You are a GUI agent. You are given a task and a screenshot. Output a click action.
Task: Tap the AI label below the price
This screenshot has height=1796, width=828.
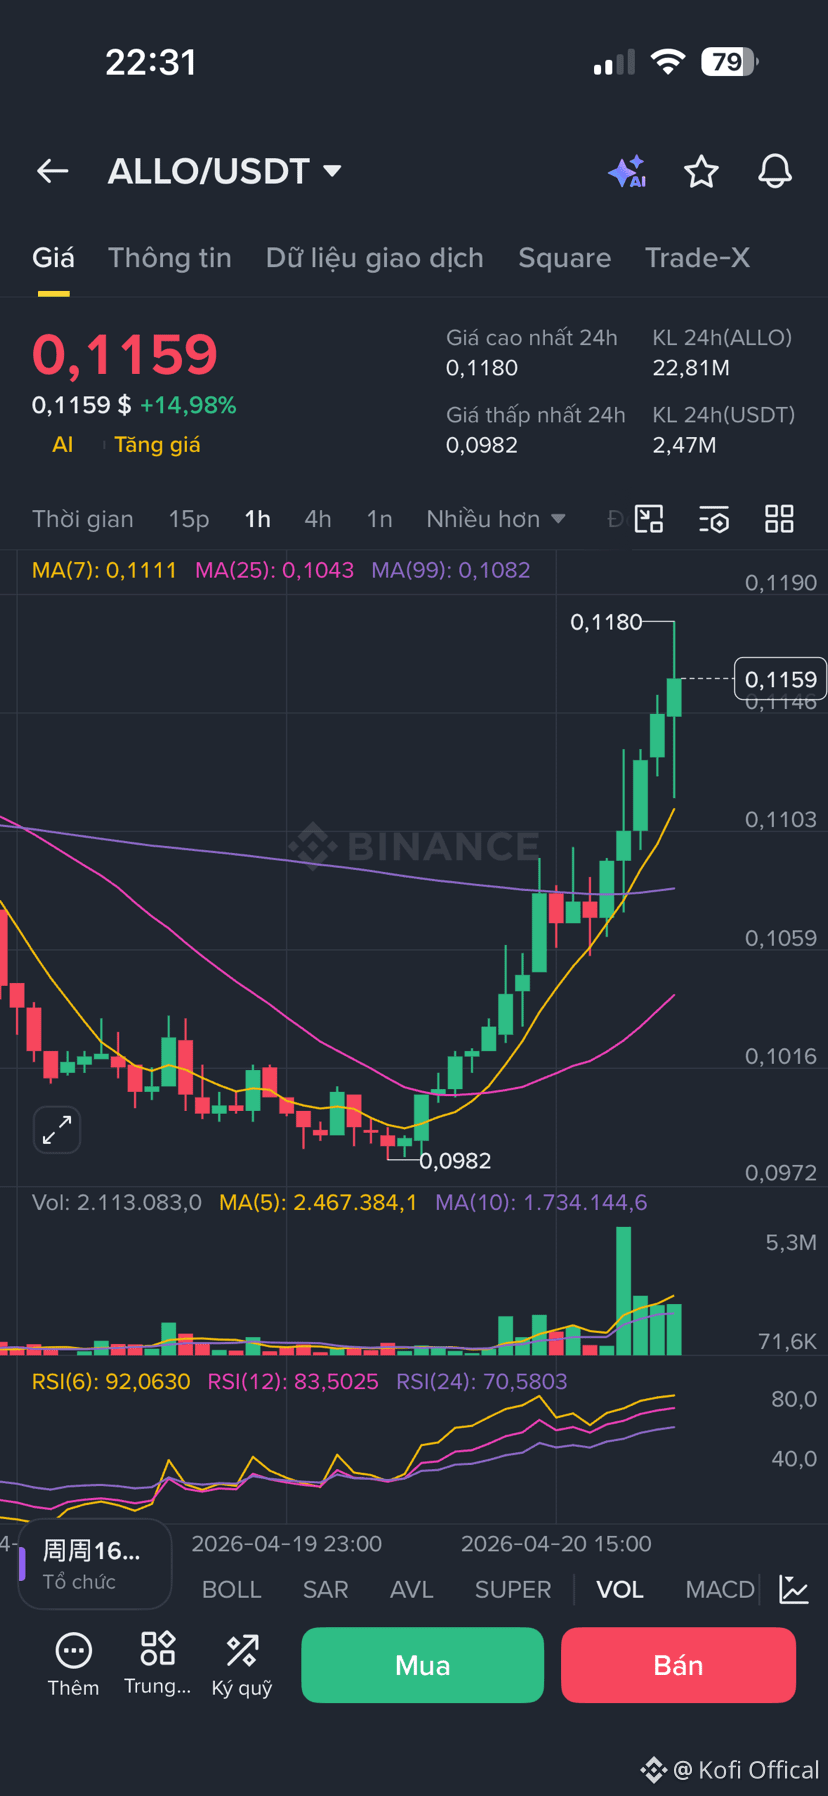[x=63, y=445]
